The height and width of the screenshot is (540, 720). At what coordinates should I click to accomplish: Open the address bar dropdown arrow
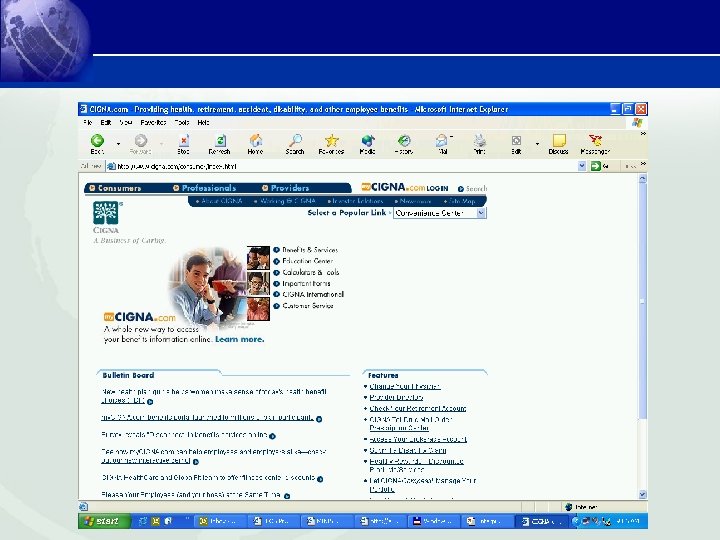click(582, 166)
